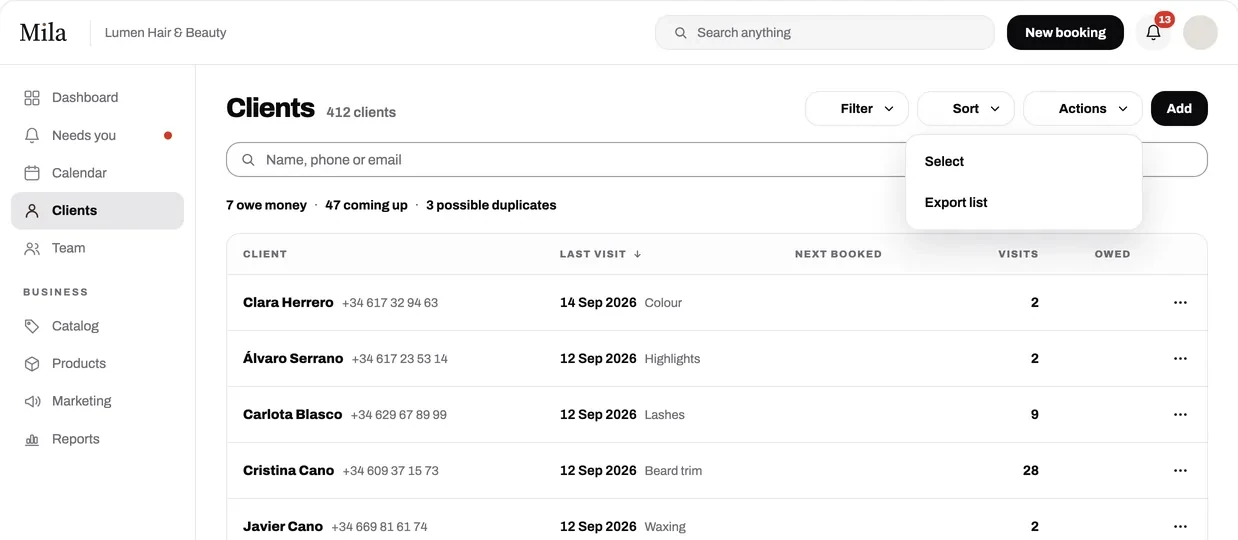This screenshot has width=1238, height=540.
Task: Open the Team page
Action: click(97, 248)
